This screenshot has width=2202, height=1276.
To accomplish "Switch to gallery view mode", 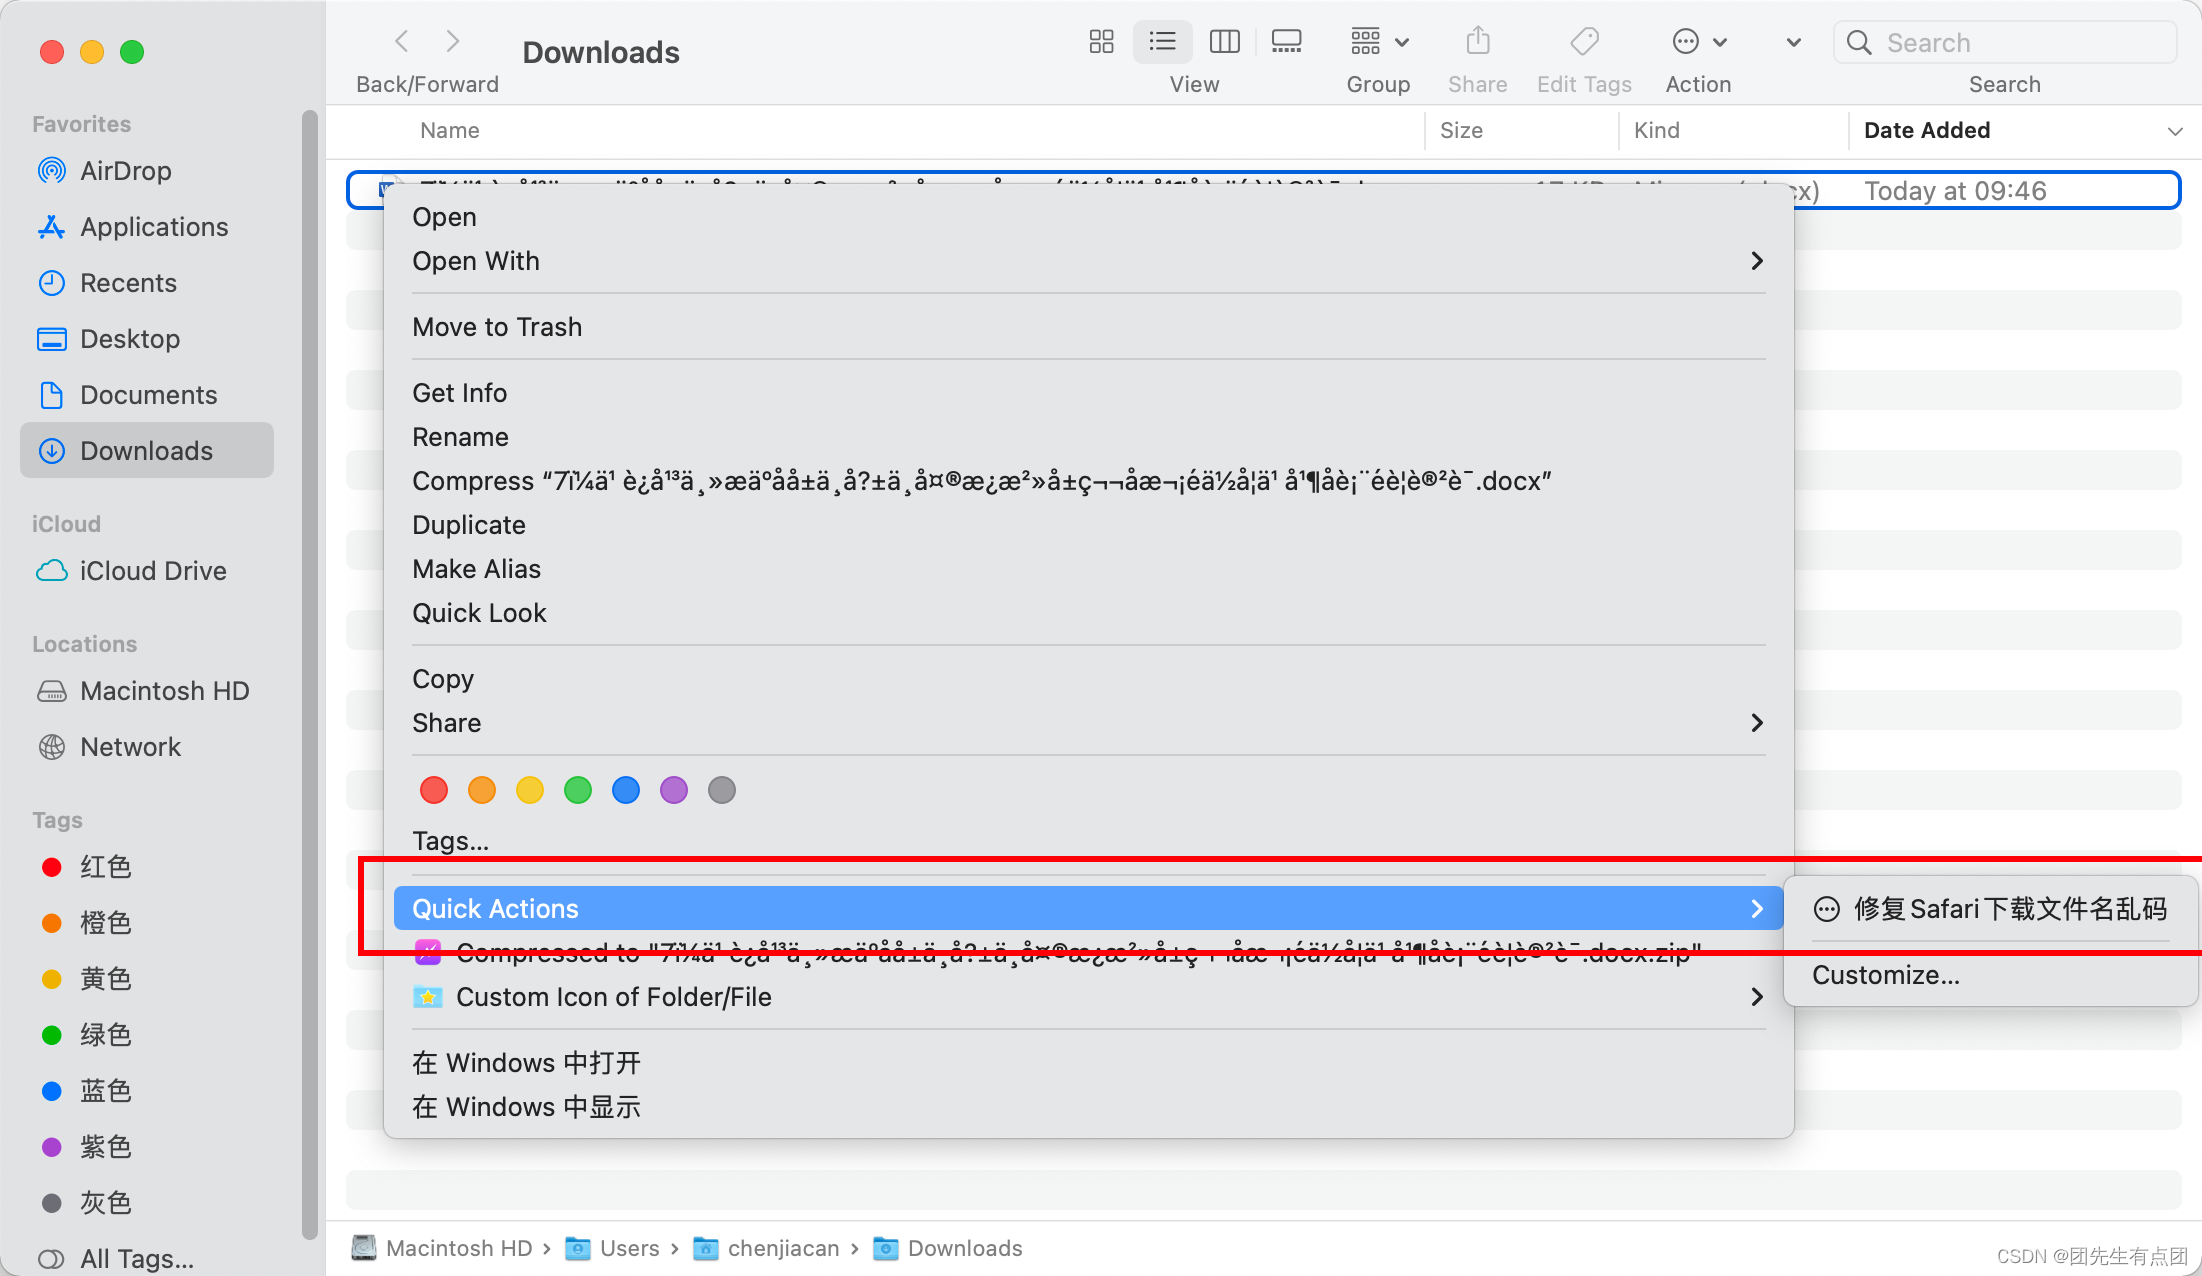I will (x=1286, y=42).
